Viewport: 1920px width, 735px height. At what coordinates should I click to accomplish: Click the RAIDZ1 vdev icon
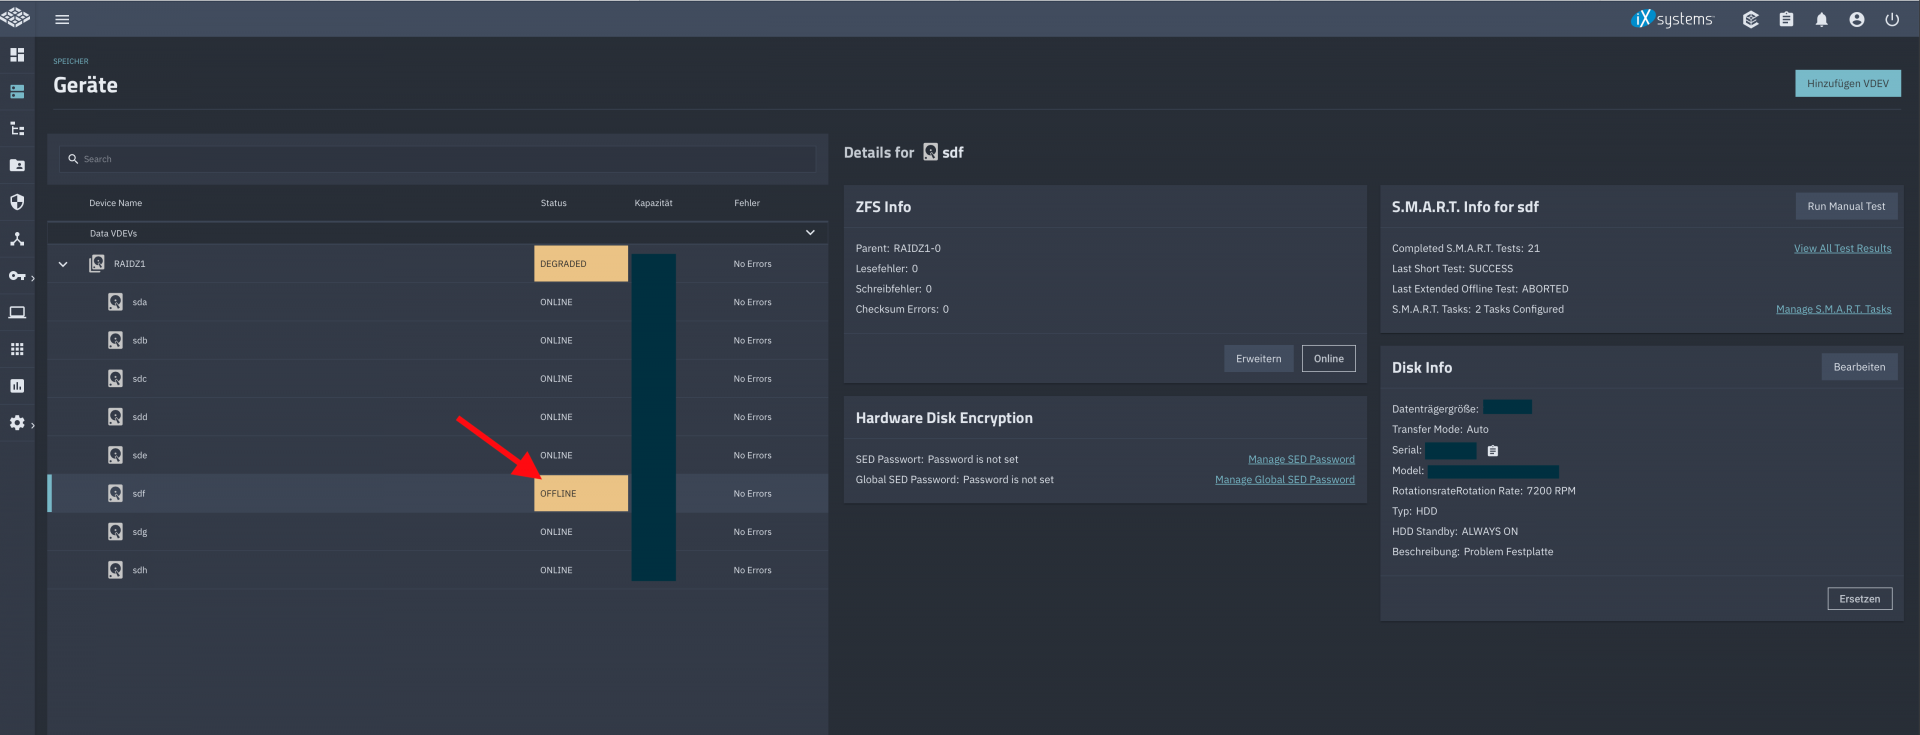(x=97, y=264)
